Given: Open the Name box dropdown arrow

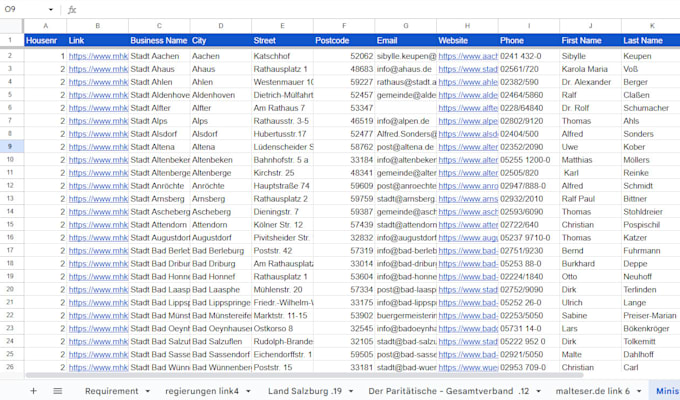Looking at the screenshot, I should [51, 10].
